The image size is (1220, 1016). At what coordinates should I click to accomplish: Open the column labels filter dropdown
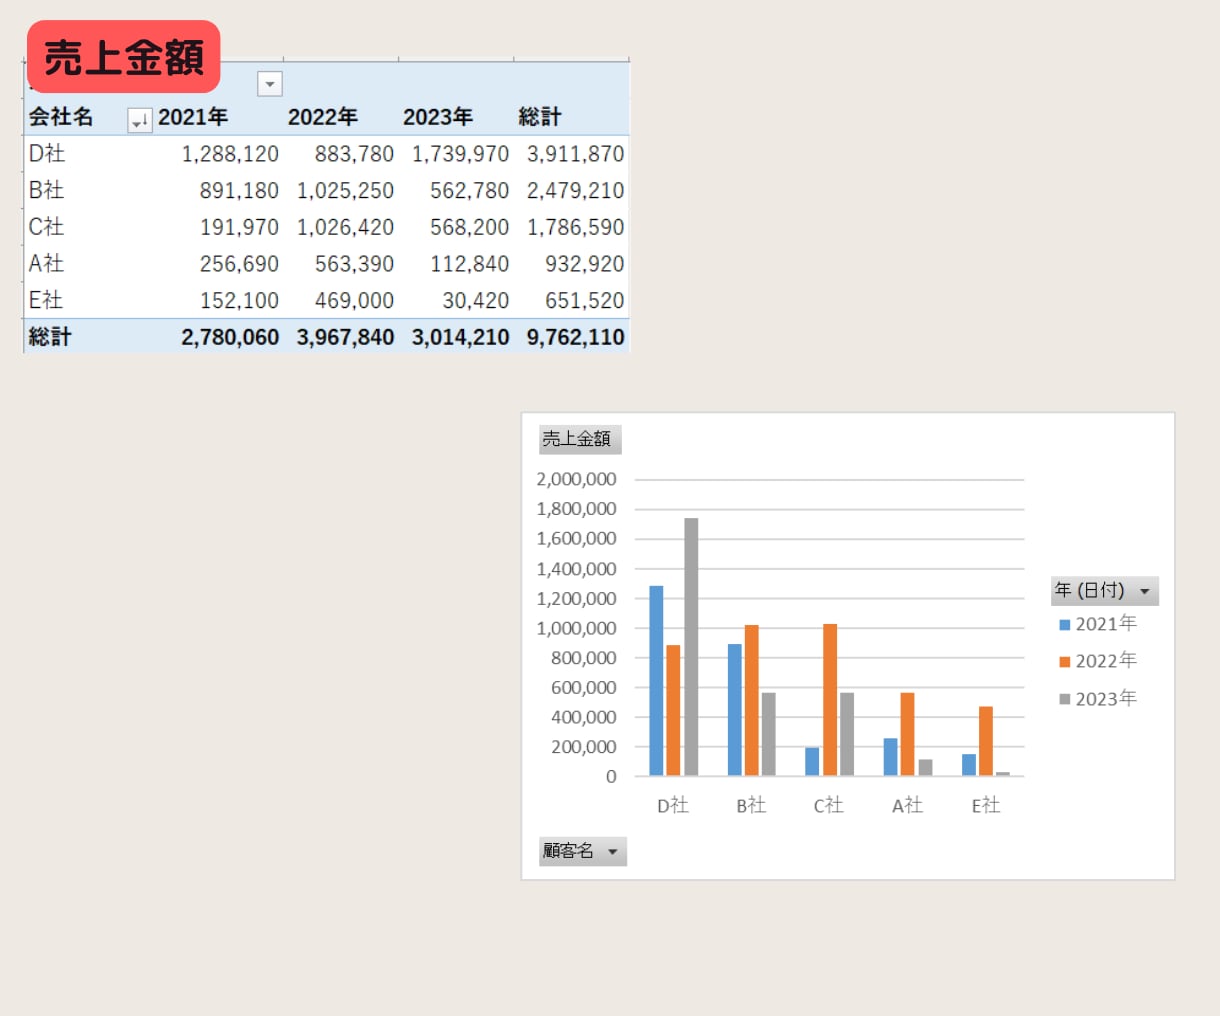coord(270,84)
